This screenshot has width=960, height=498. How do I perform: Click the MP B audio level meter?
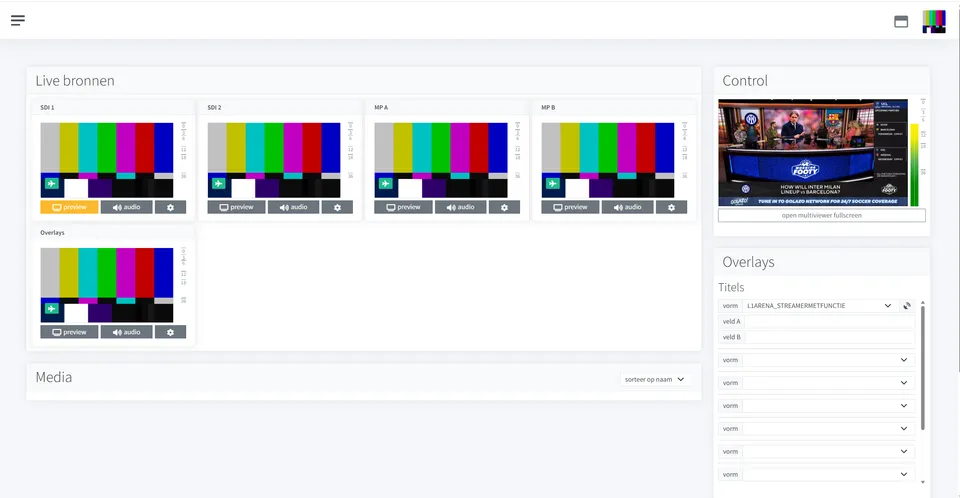click(x=684, y=151)
